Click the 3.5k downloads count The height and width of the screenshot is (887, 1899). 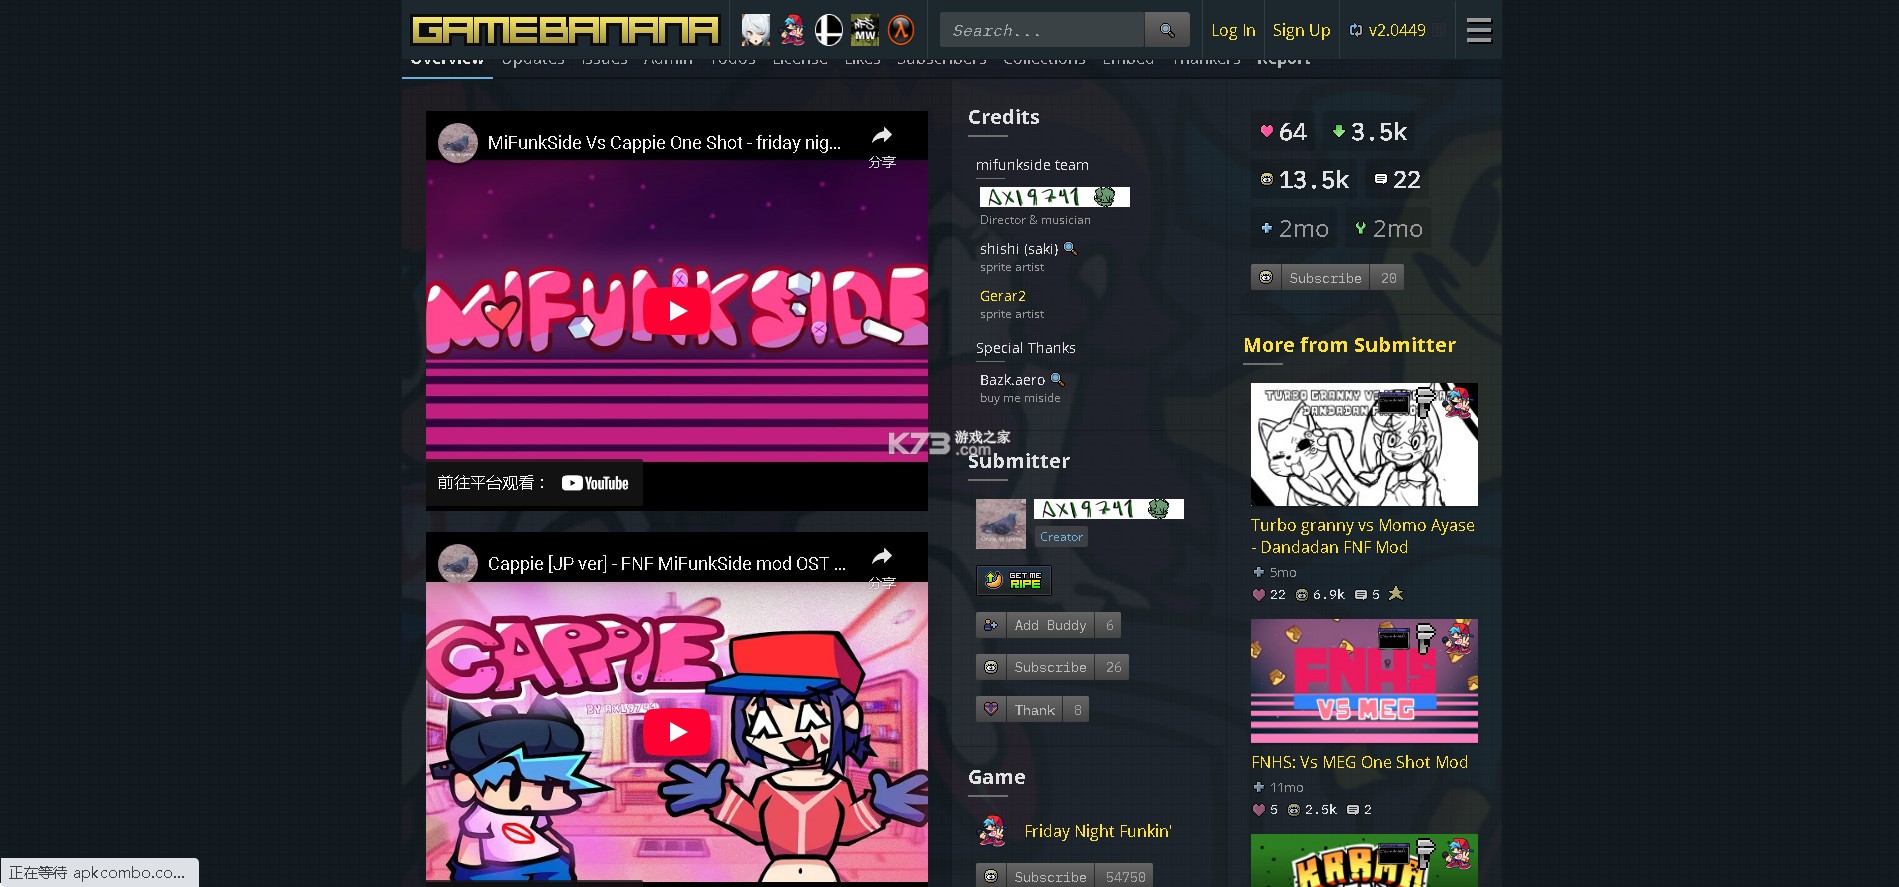(x=1379, y=131)
